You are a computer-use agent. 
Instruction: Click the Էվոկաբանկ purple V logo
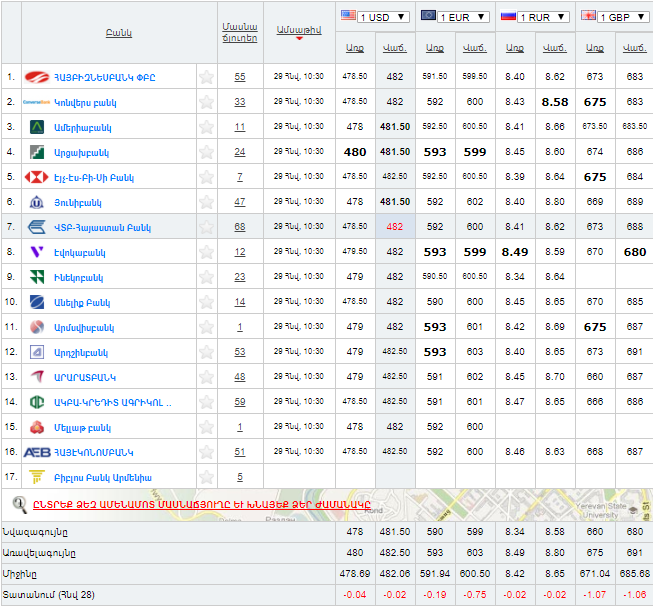point(37,252)
